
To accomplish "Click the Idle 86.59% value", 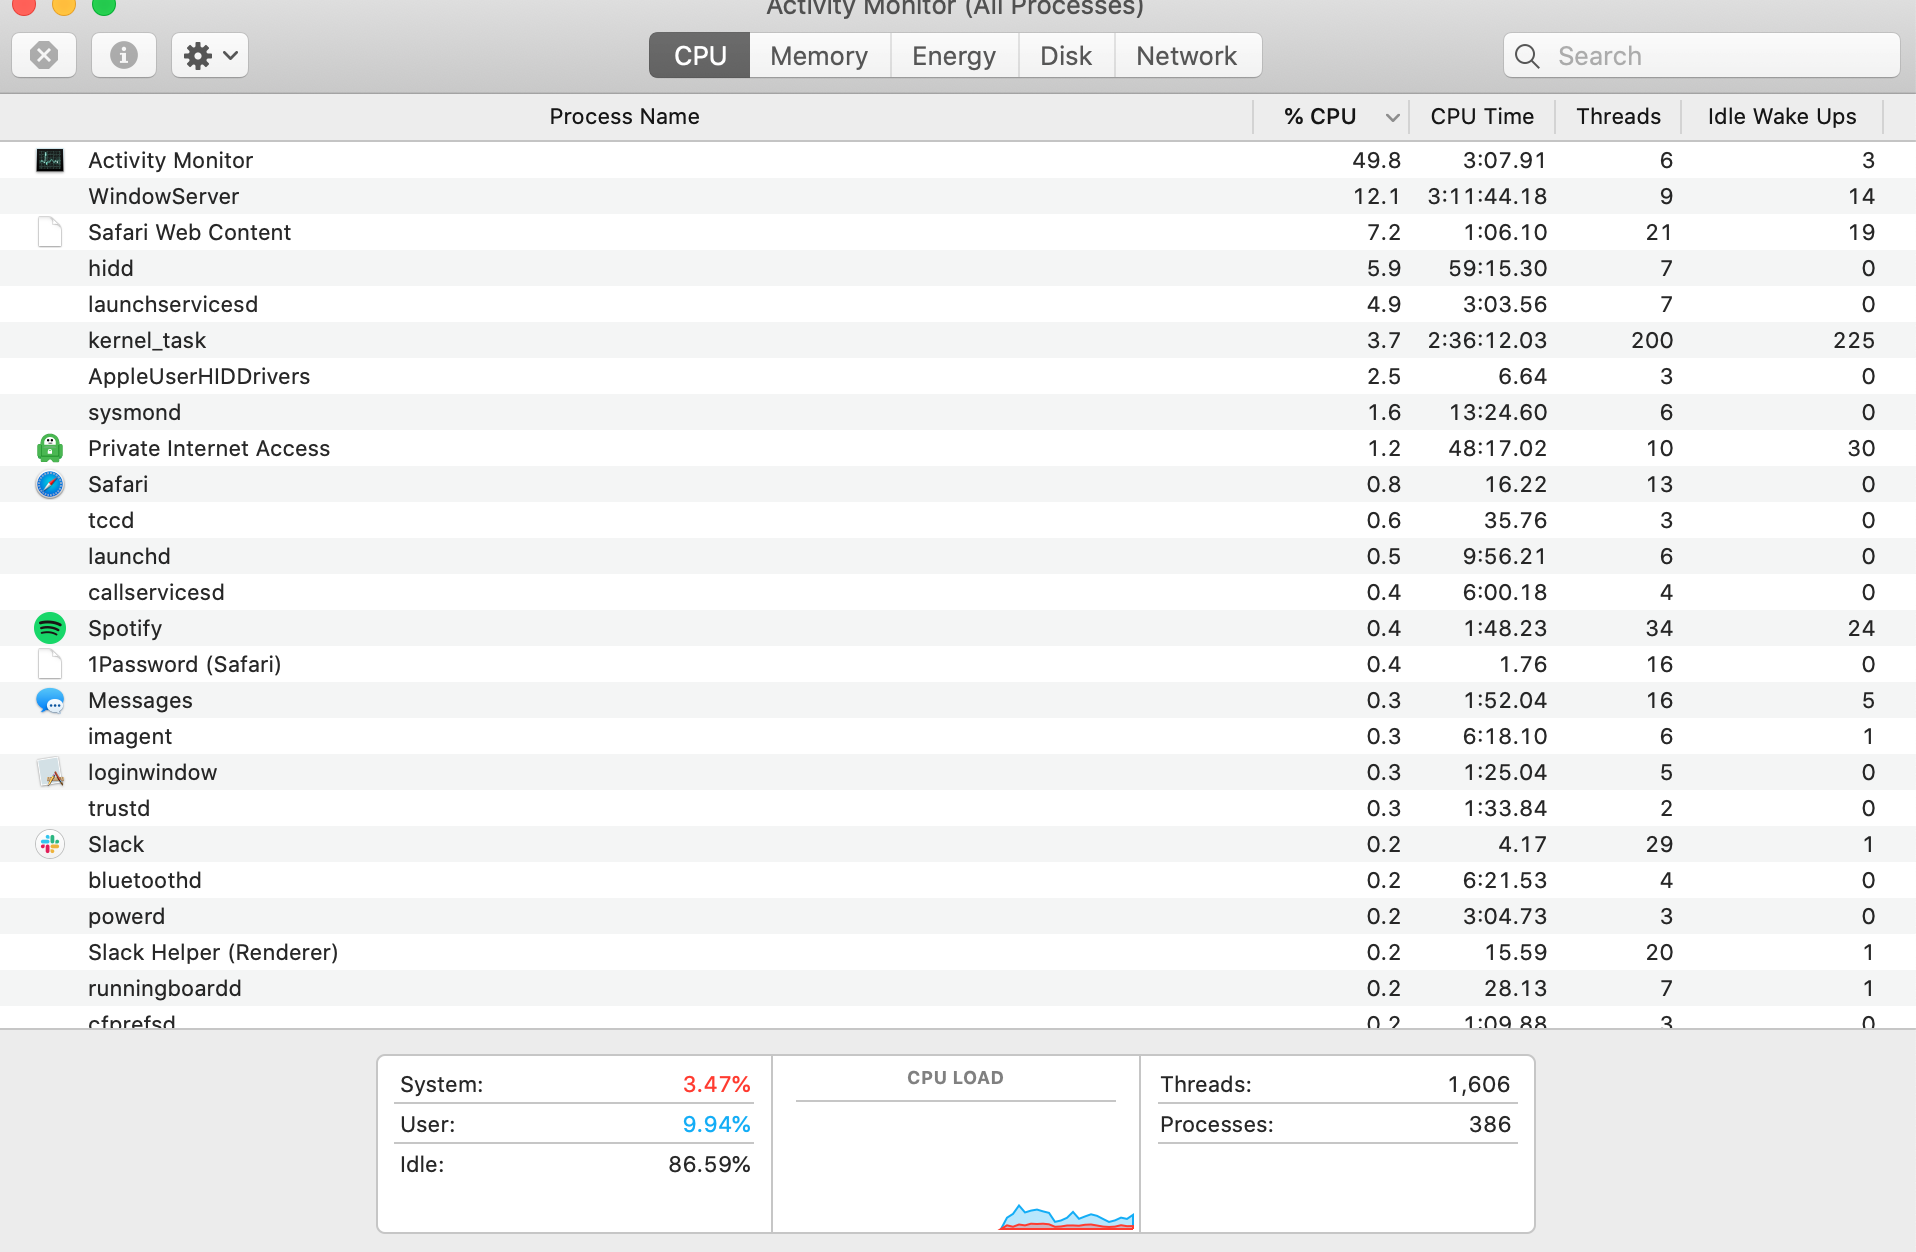I will point(709,1164).
